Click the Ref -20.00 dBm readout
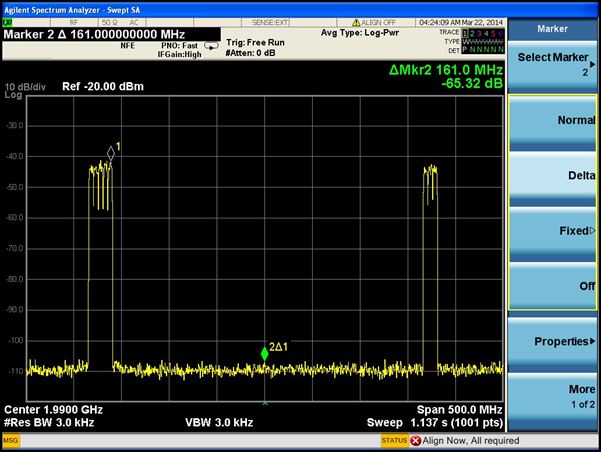Viewport: 601px width, 452px height. (103, 86)
